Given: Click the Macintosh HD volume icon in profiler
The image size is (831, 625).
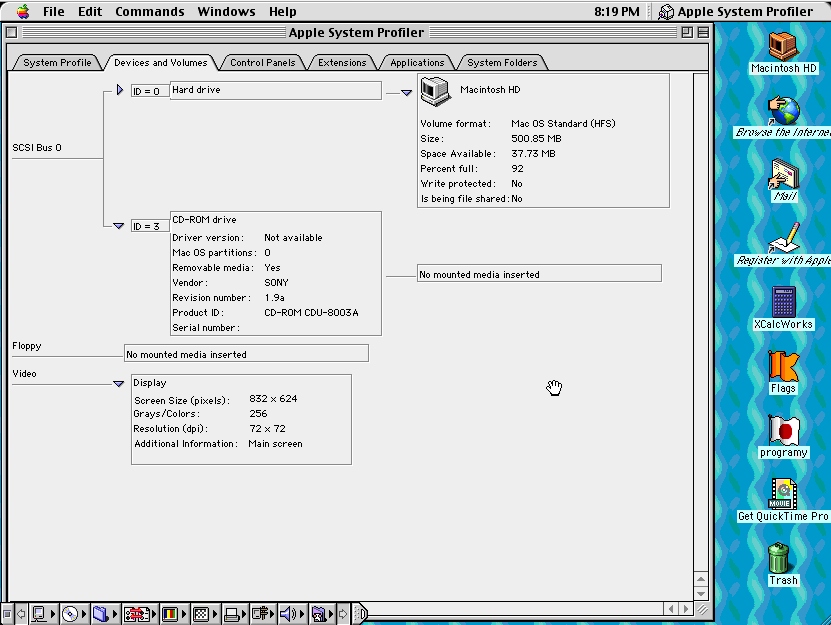Looking at the screenshot, I should pyautogui.click(x=436, y=91).
